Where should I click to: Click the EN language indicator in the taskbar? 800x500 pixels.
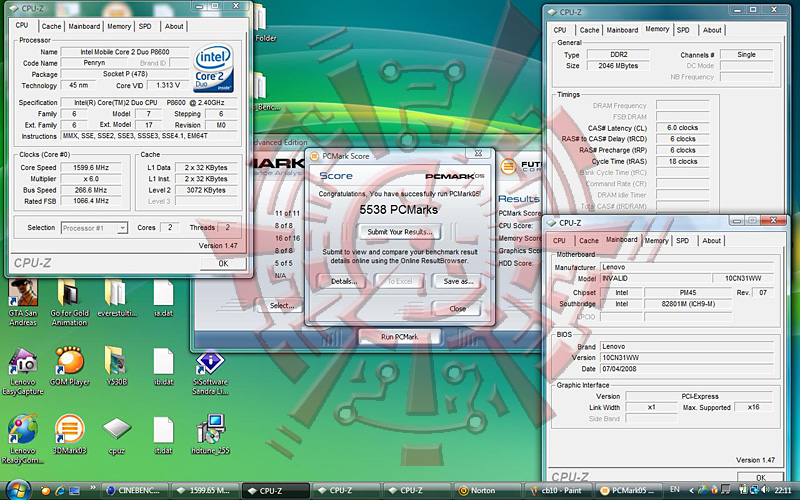coord(674,489)
